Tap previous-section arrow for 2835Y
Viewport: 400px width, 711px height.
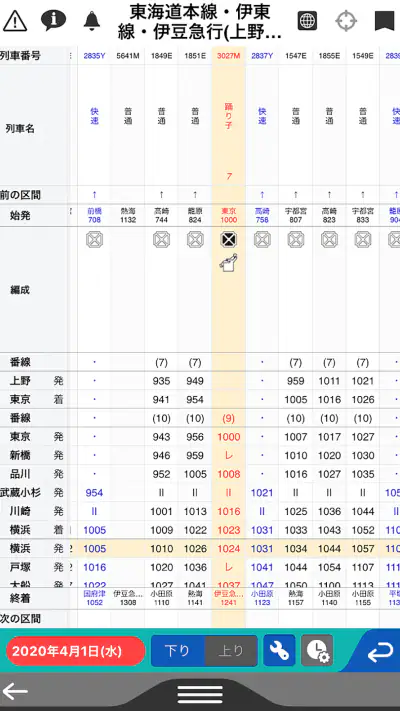pos(94,195)
